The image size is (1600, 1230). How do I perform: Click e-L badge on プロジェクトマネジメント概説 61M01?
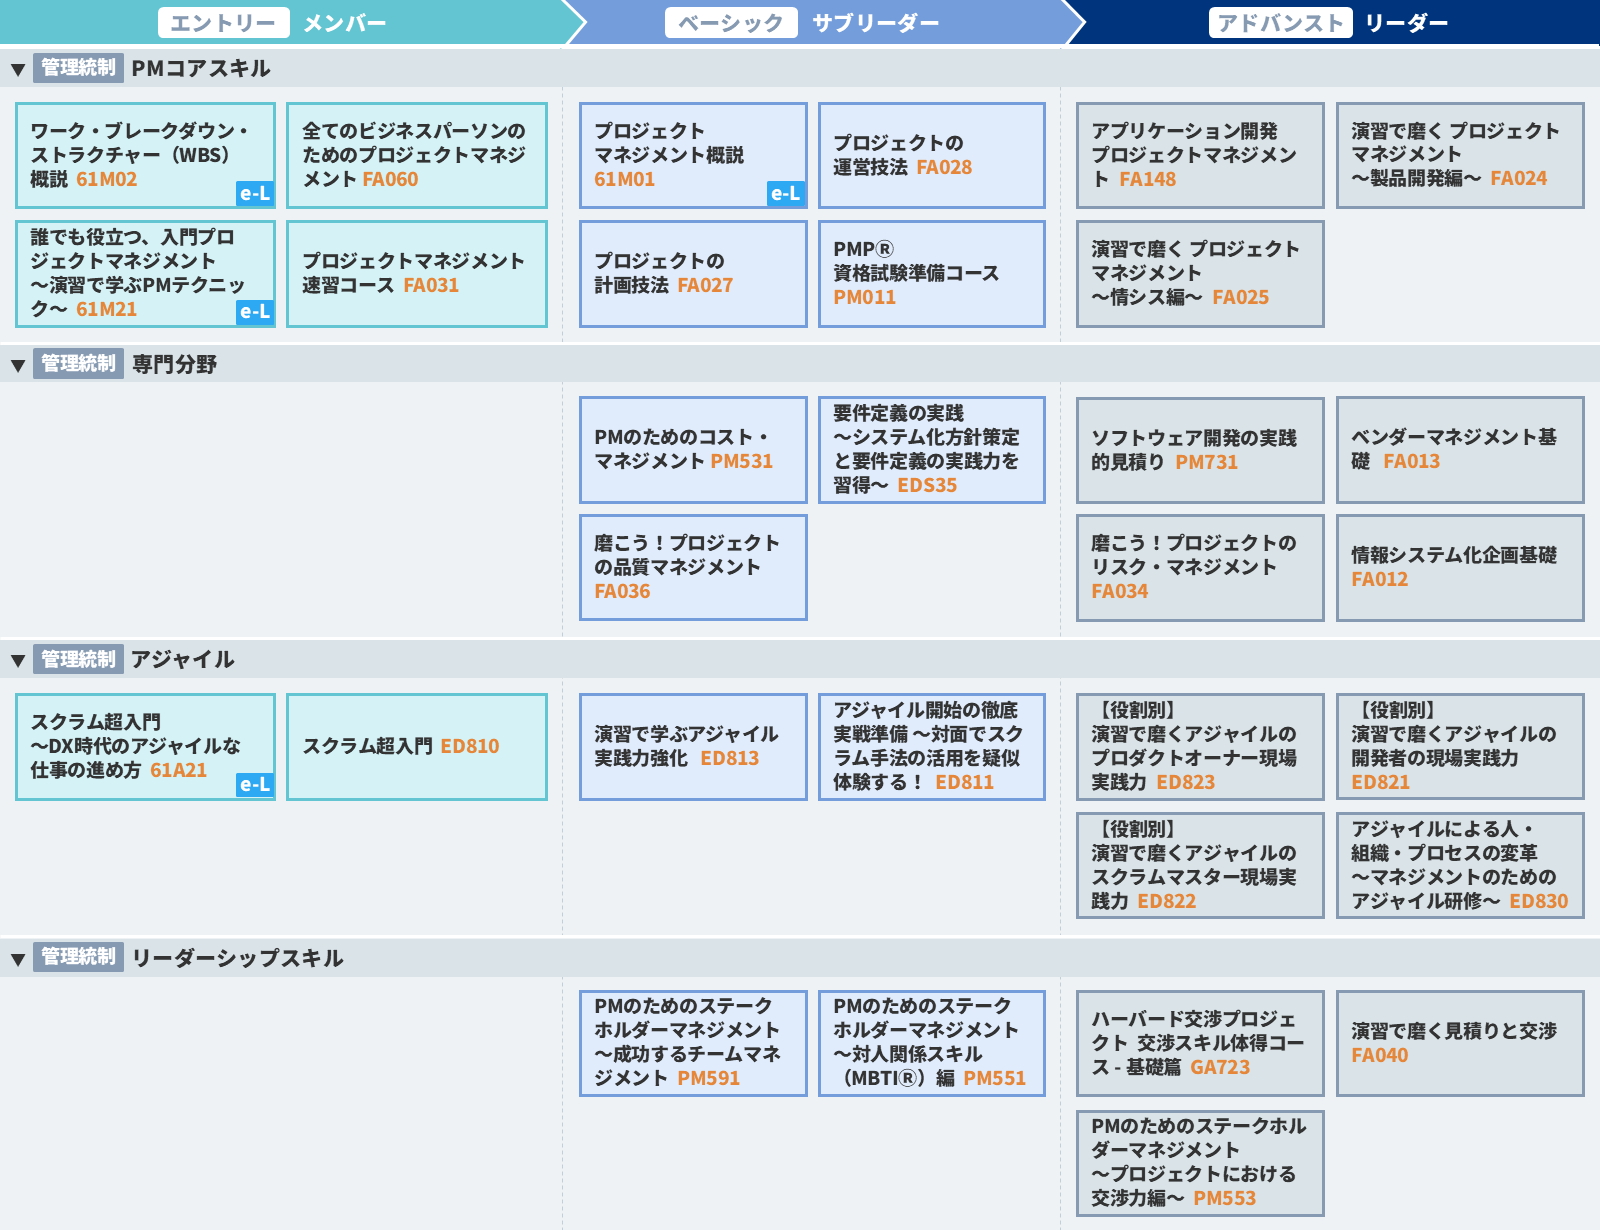(x=786, y=193)
